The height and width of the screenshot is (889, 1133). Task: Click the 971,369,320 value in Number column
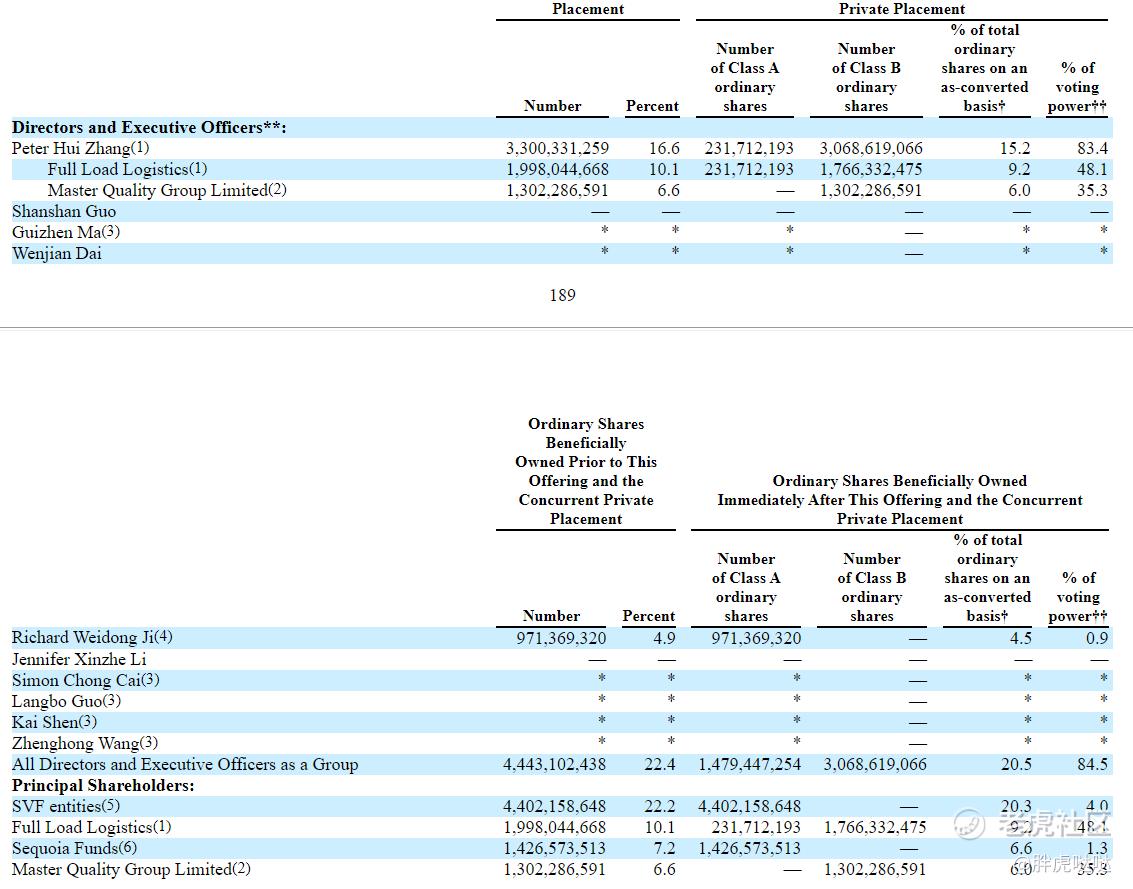[561, 639]
